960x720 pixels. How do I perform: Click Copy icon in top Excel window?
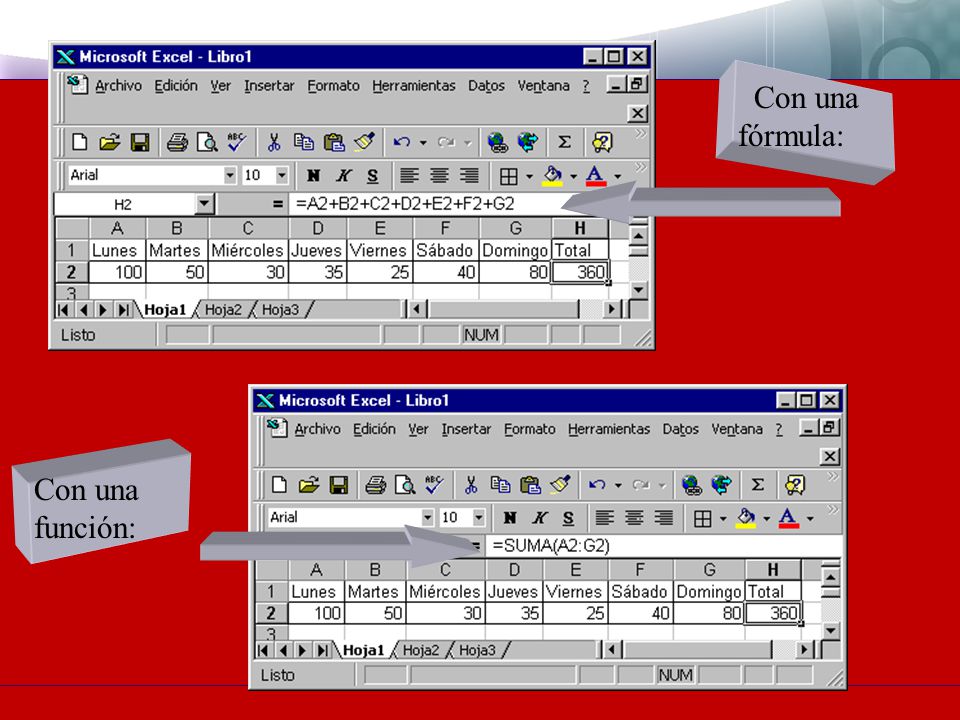coord(304,142)
